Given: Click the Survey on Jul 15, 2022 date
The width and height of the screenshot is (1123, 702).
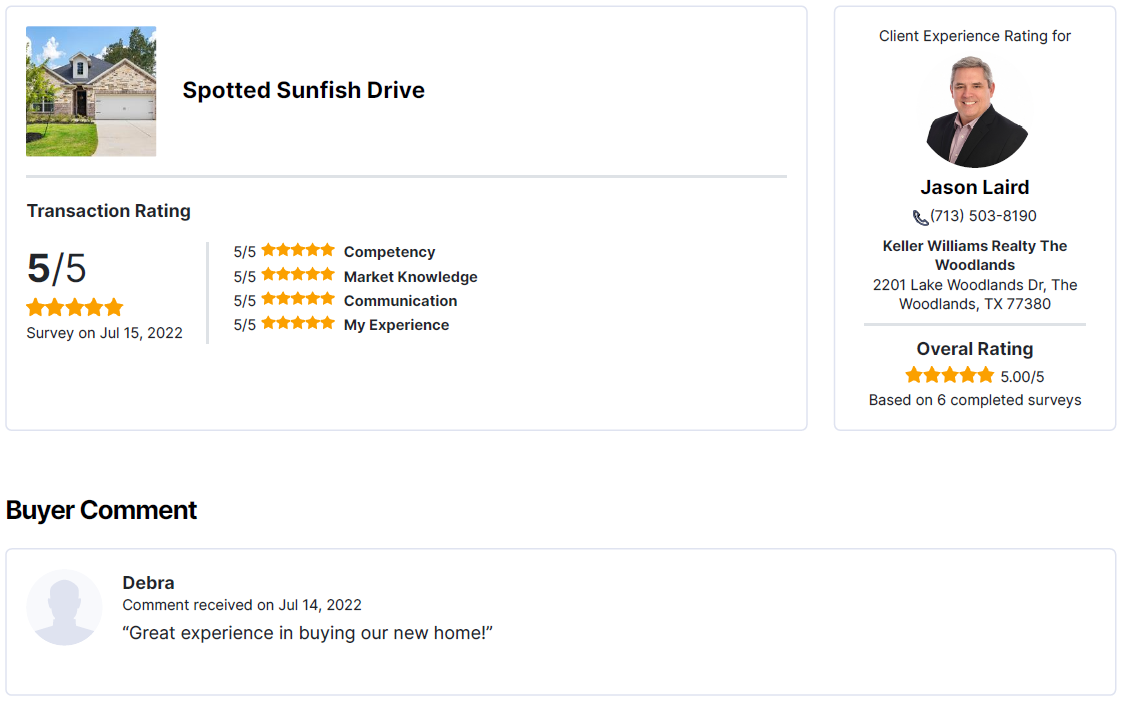Looking at the screenshot, I should point(105,333).
